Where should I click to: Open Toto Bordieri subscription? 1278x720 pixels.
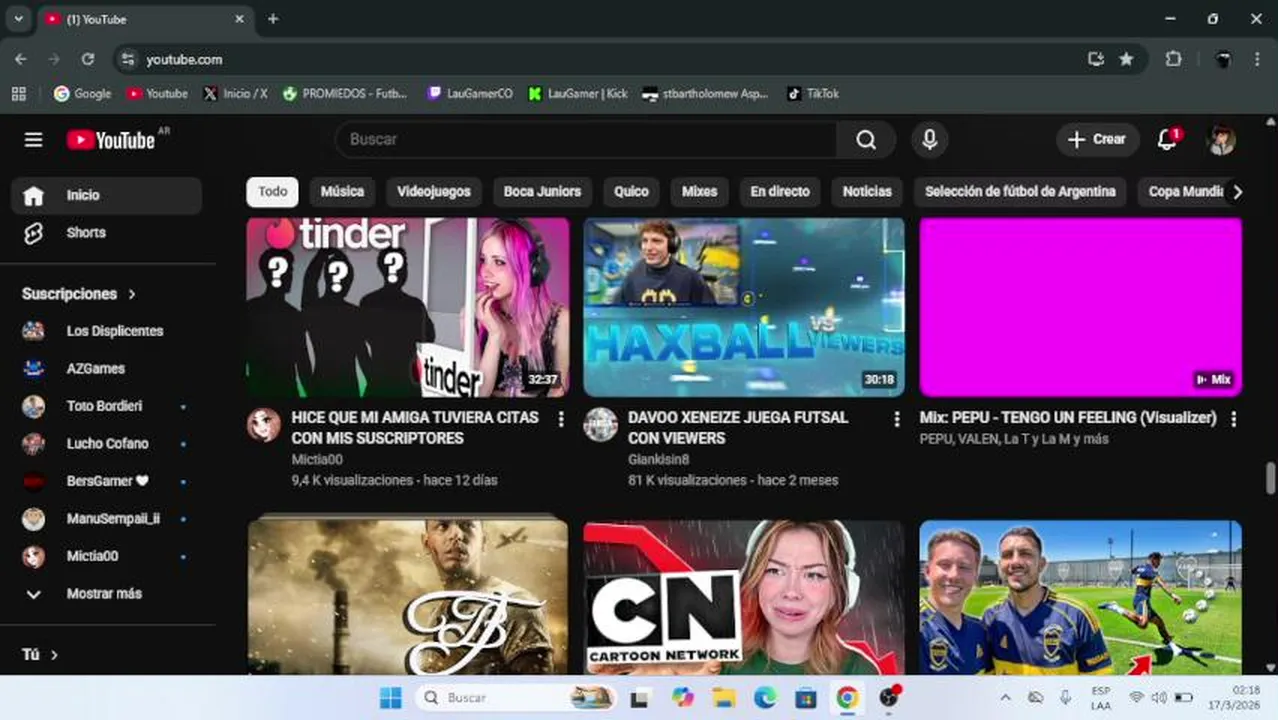tap(106, 406)
